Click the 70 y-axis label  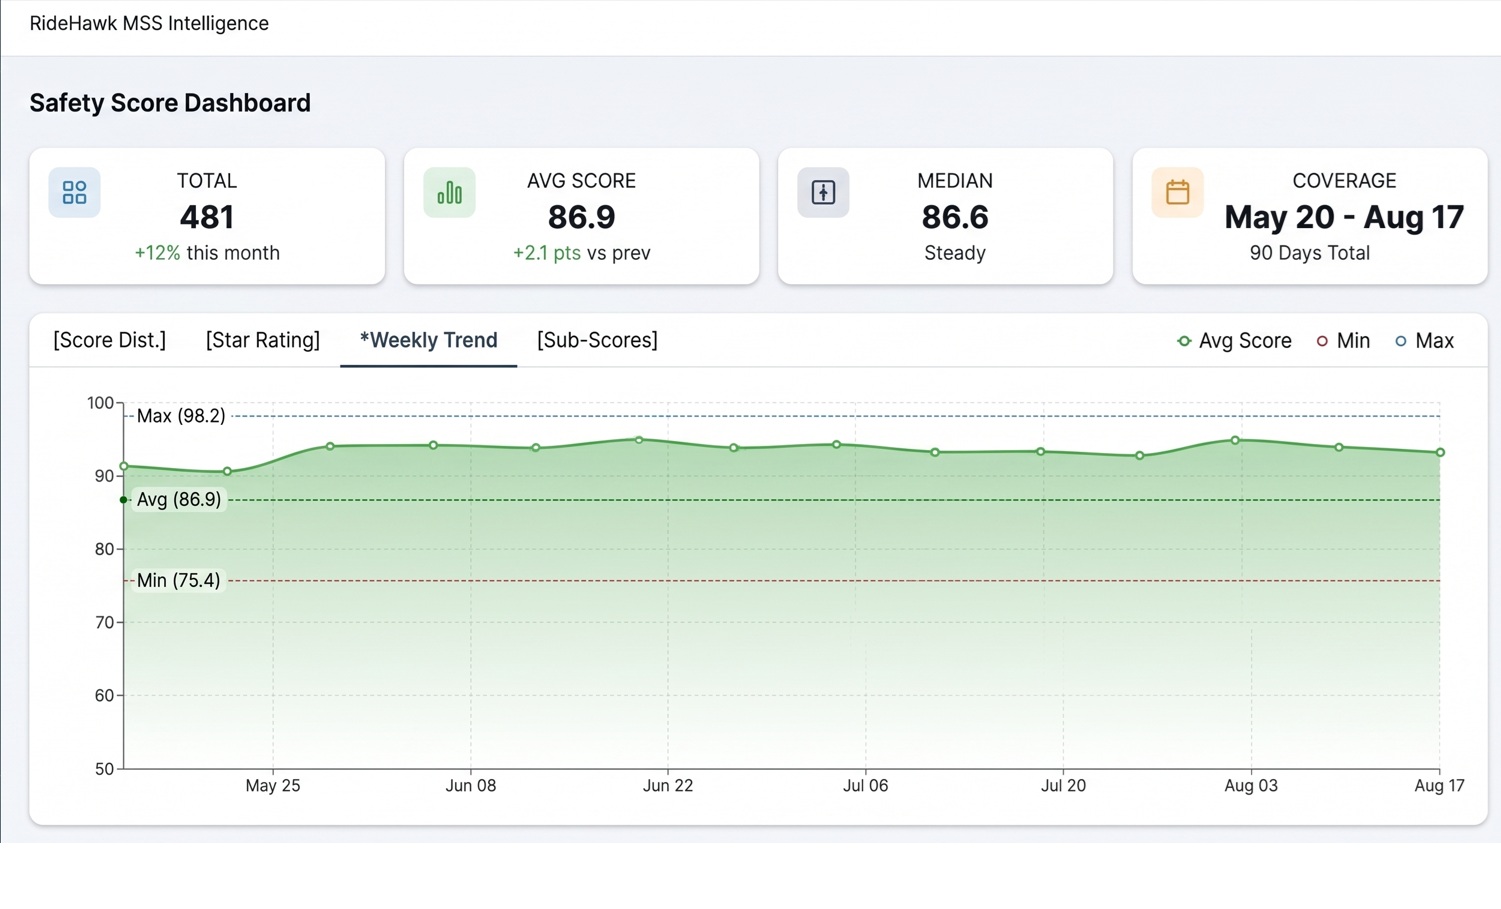105,622
